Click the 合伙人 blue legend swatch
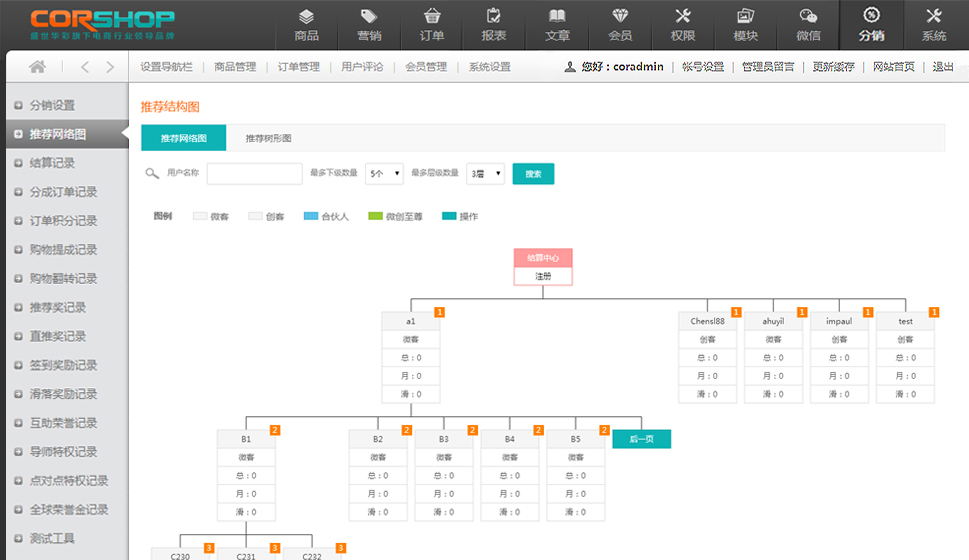Image resolution: width=969 pixels, height=560 pixels. [x=311, y=216]
